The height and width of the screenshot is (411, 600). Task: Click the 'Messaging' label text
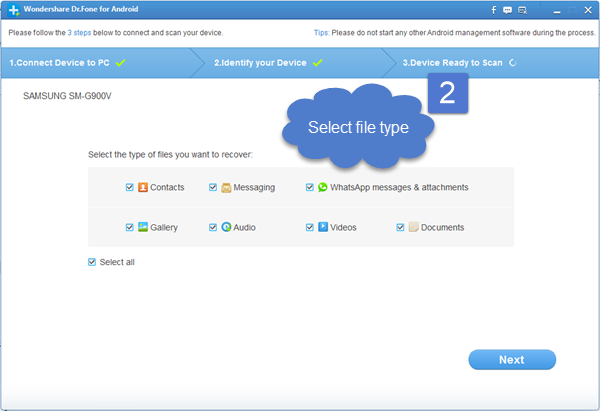click(x=254, y=188)
